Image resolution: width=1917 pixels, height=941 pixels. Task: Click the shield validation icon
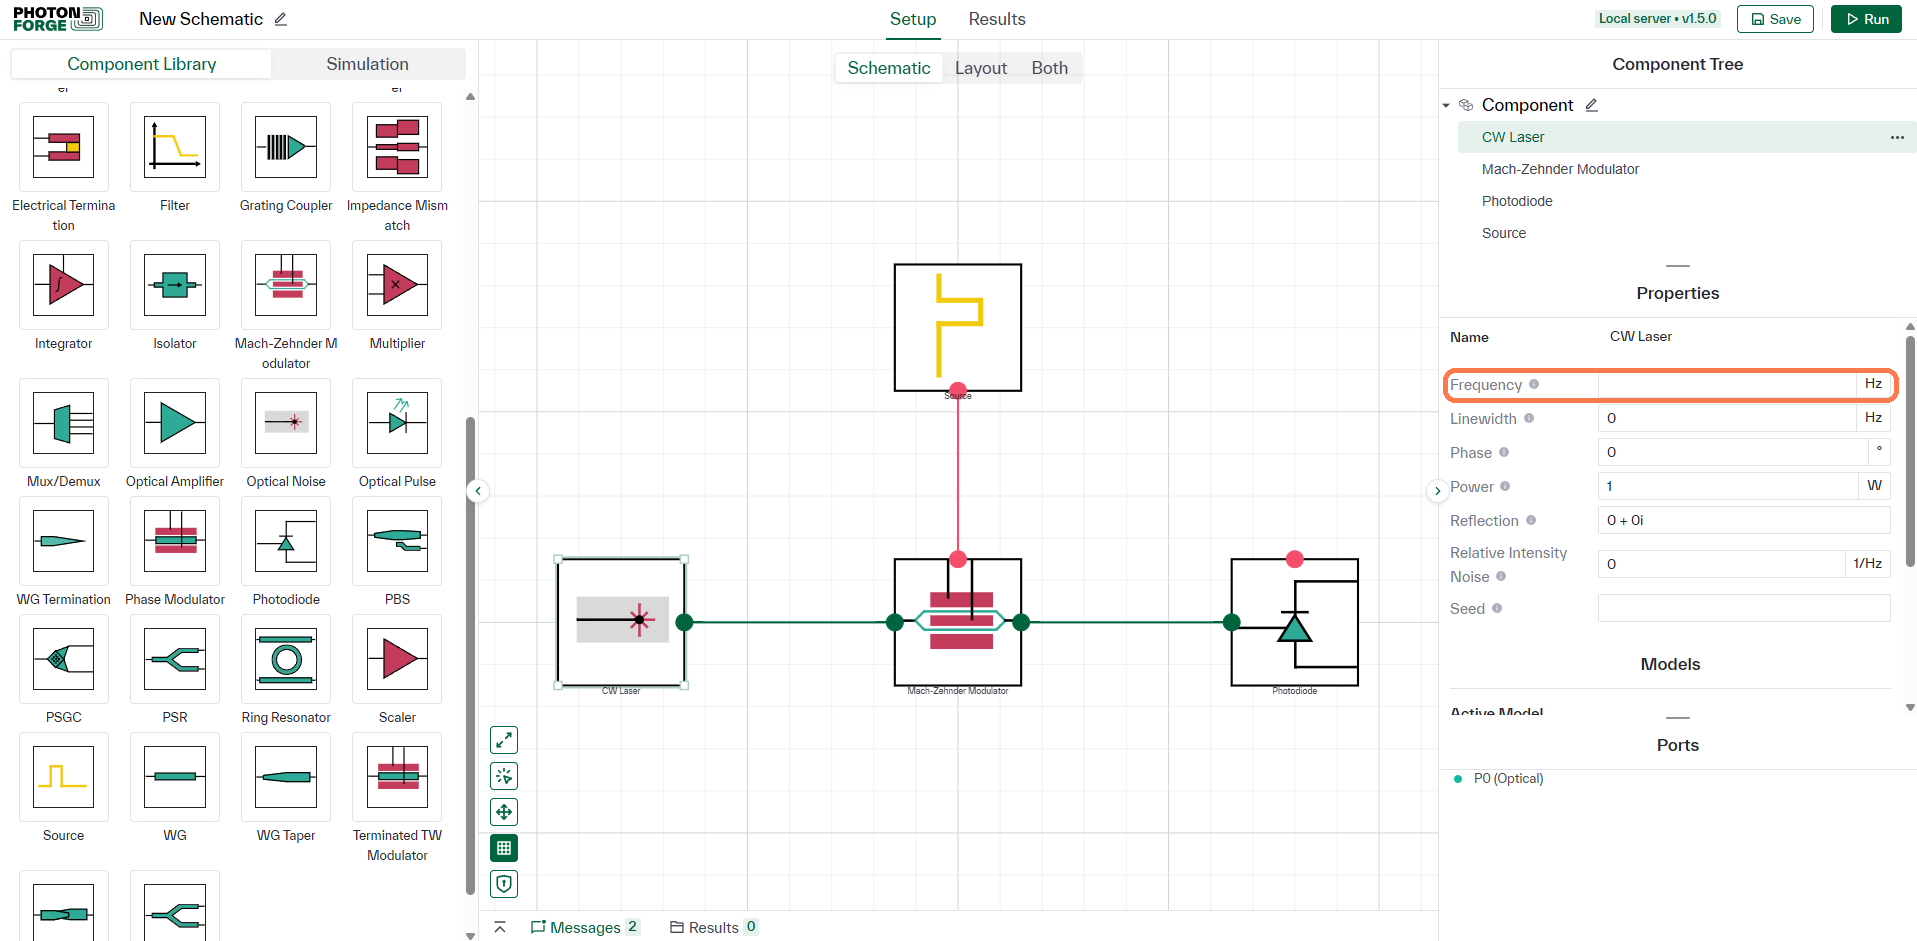tap(504, 884)
